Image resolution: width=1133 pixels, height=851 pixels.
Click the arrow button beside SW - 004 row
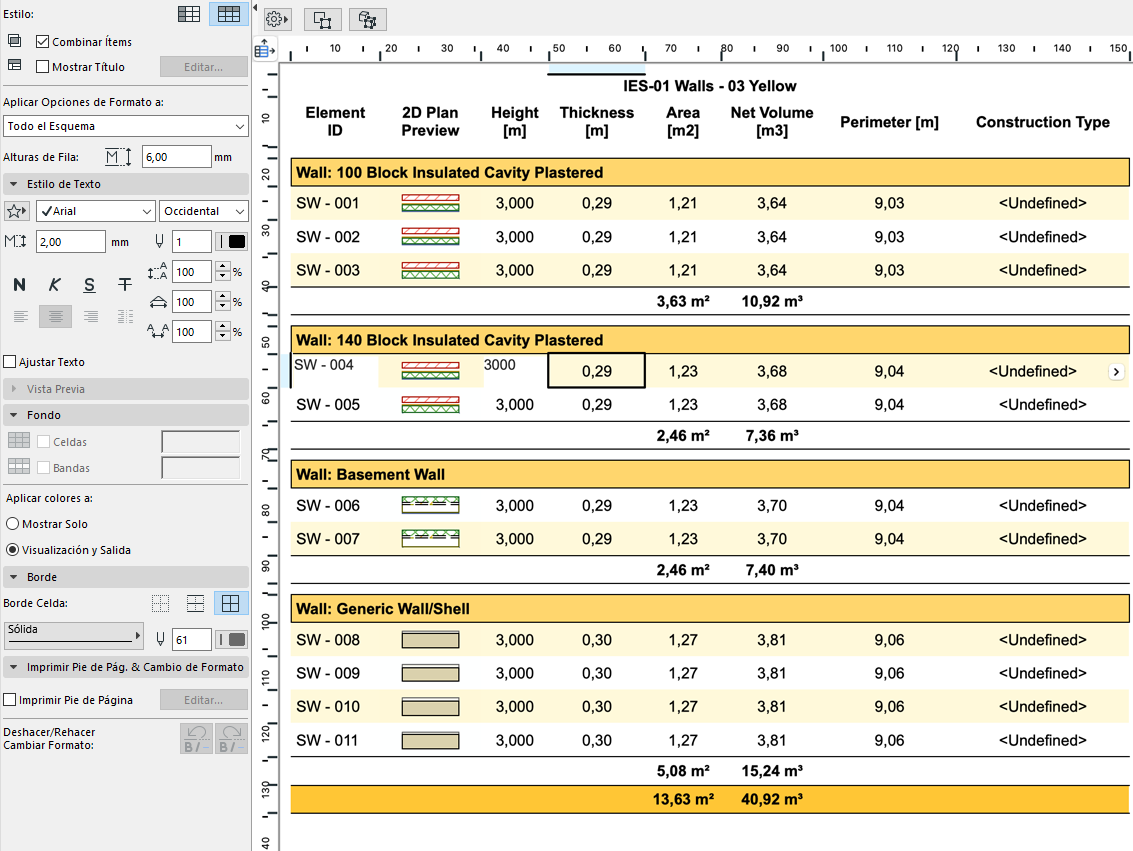pos(1117,372)
